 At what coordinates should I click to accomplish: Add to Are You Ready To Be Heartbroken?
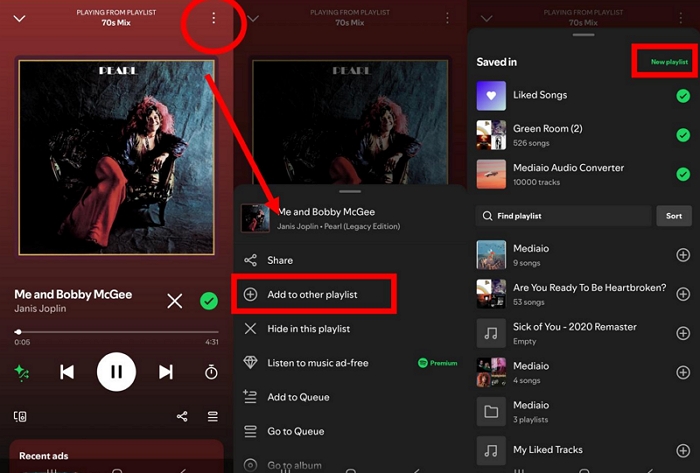pyautogui.click(x=683, y=294)
